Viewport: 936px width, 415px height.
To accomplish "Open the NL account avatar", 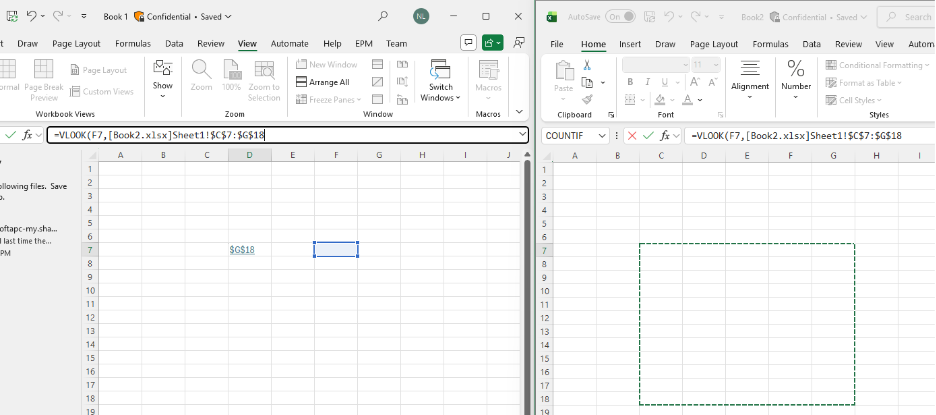I will [x=421, y=17].
